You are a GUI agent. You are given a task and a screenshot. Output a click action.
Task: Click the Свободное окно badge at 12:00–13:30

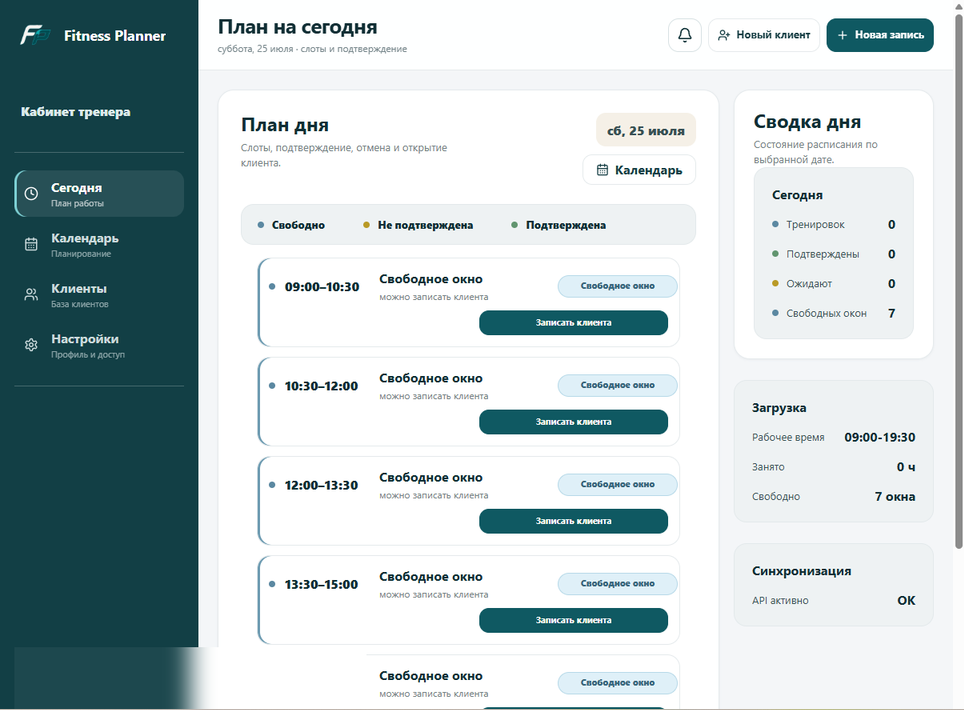point(617,484)
